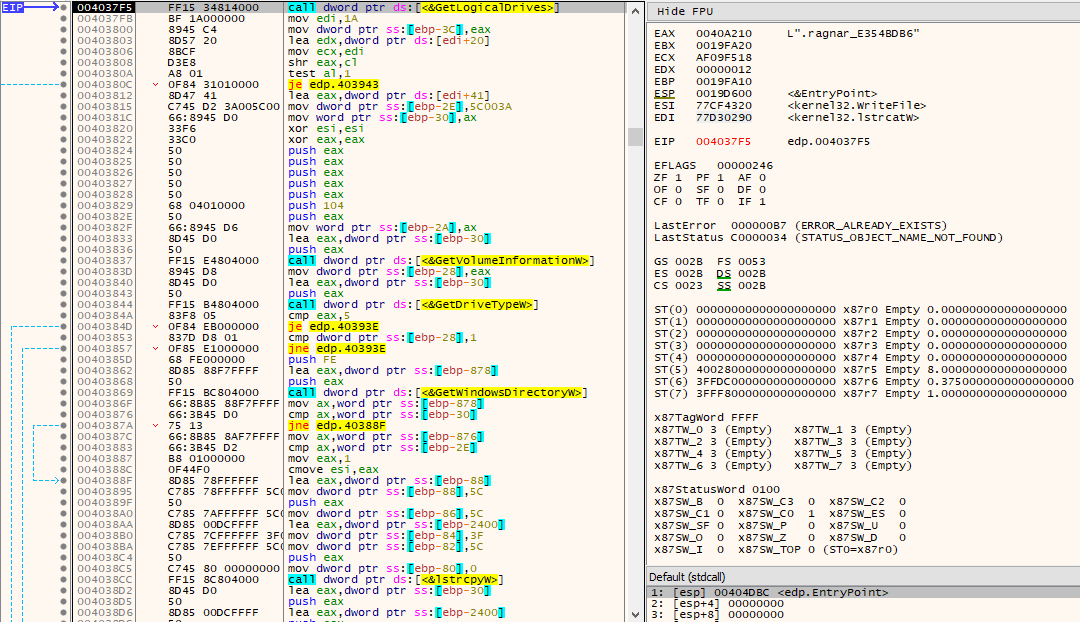1080x622 pixels.
Task: Click LastStatus value C0000034
Action: coord(759,238)
